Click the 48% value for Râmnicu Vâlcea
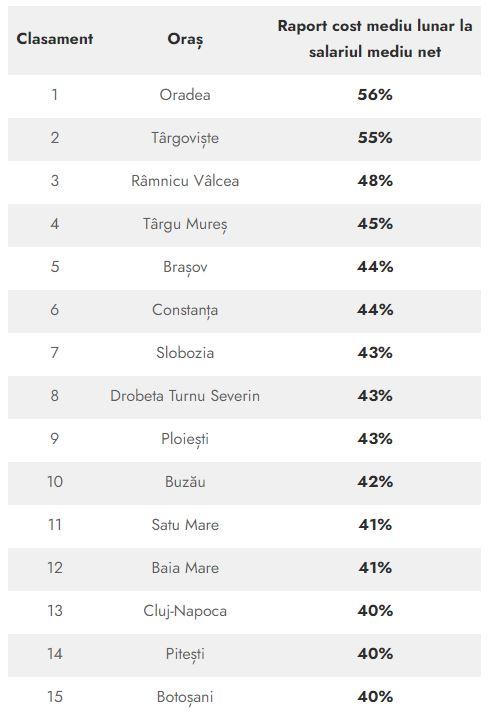Screen dimensions: 488x718 coord(375,181)
